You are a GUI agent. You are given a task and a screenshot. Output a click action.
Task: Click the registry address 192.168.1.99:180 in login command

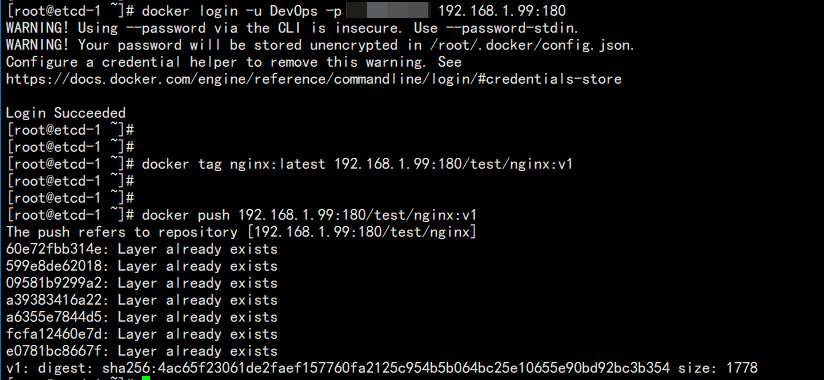[x=502, y=10]
